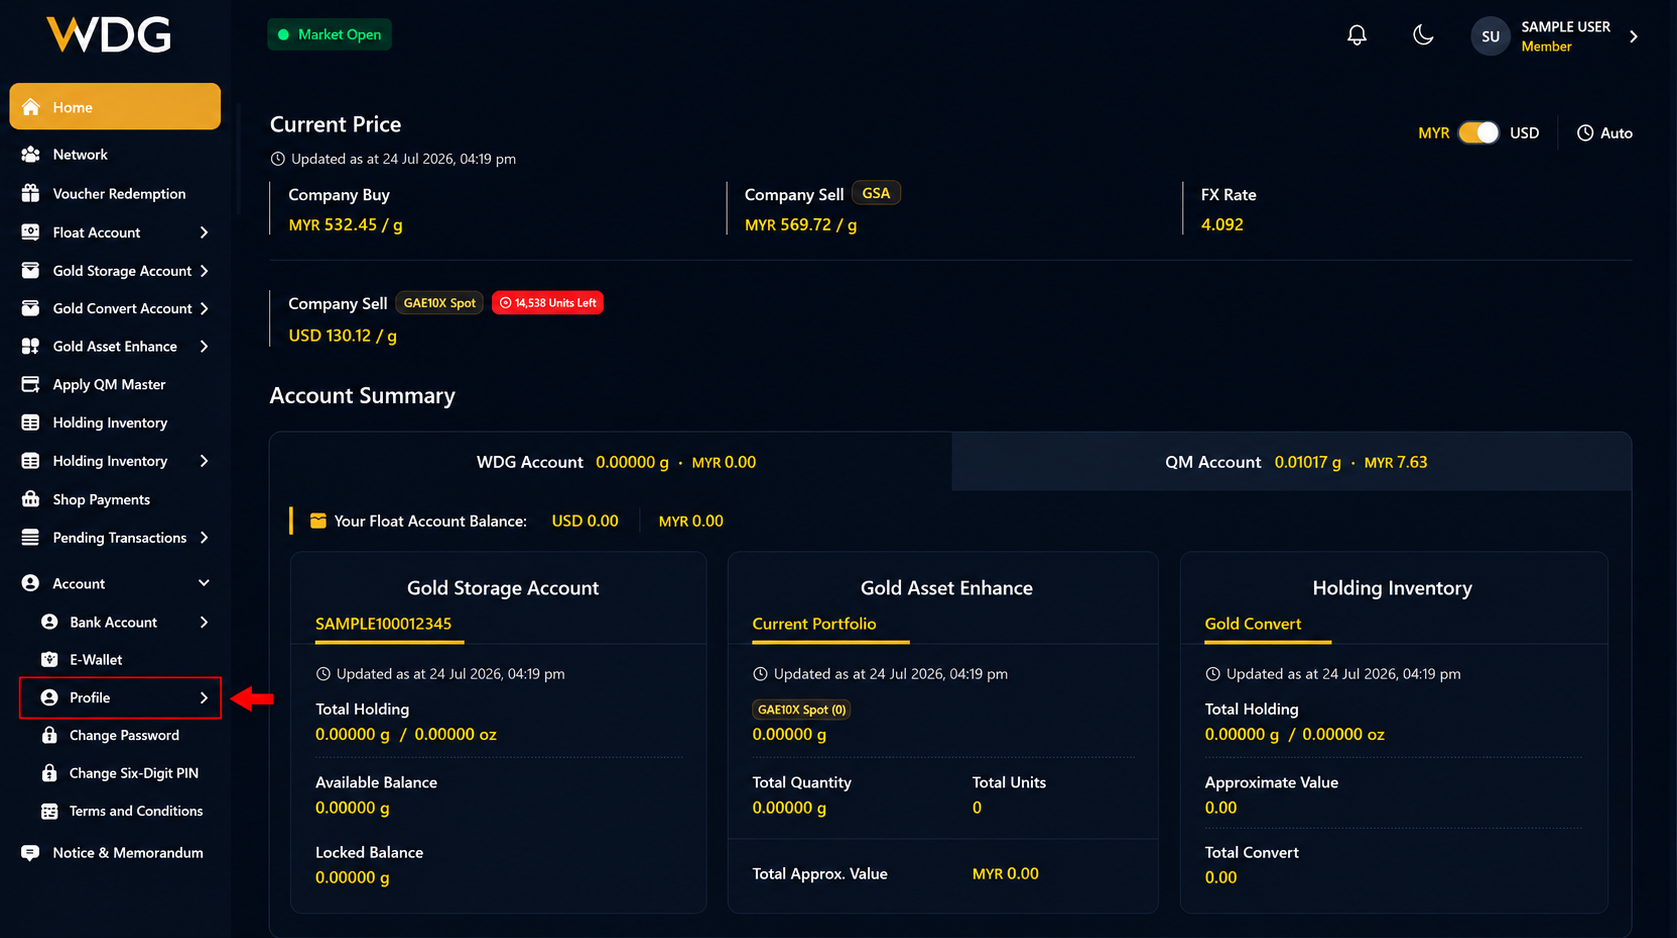Click the Company Sell price MYR 569.72 / g

tap(801, 225)
